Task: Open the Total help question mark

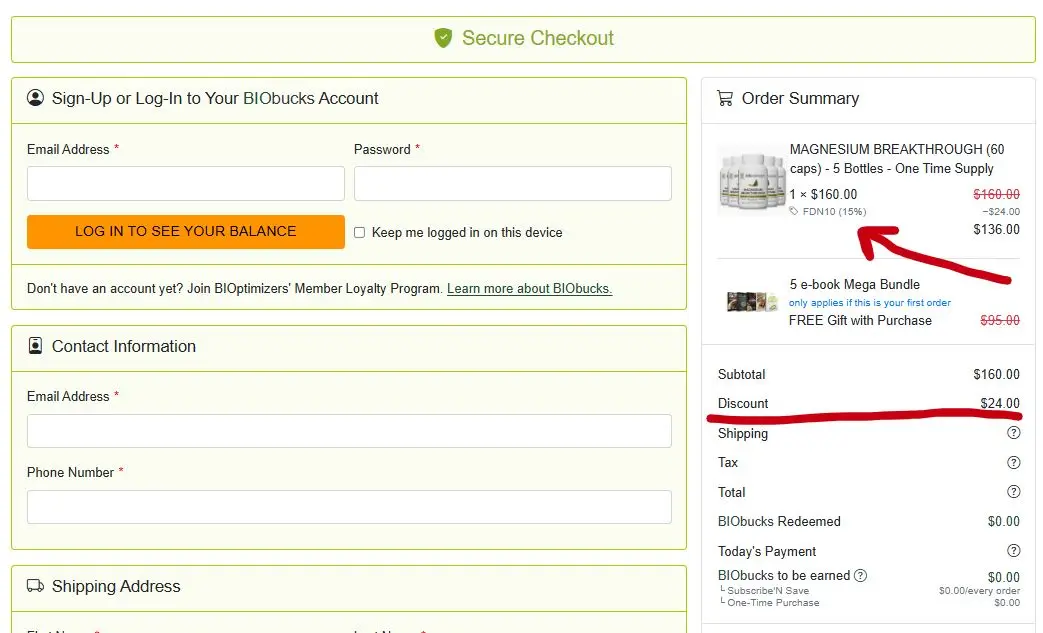Action: point(1013,492)
